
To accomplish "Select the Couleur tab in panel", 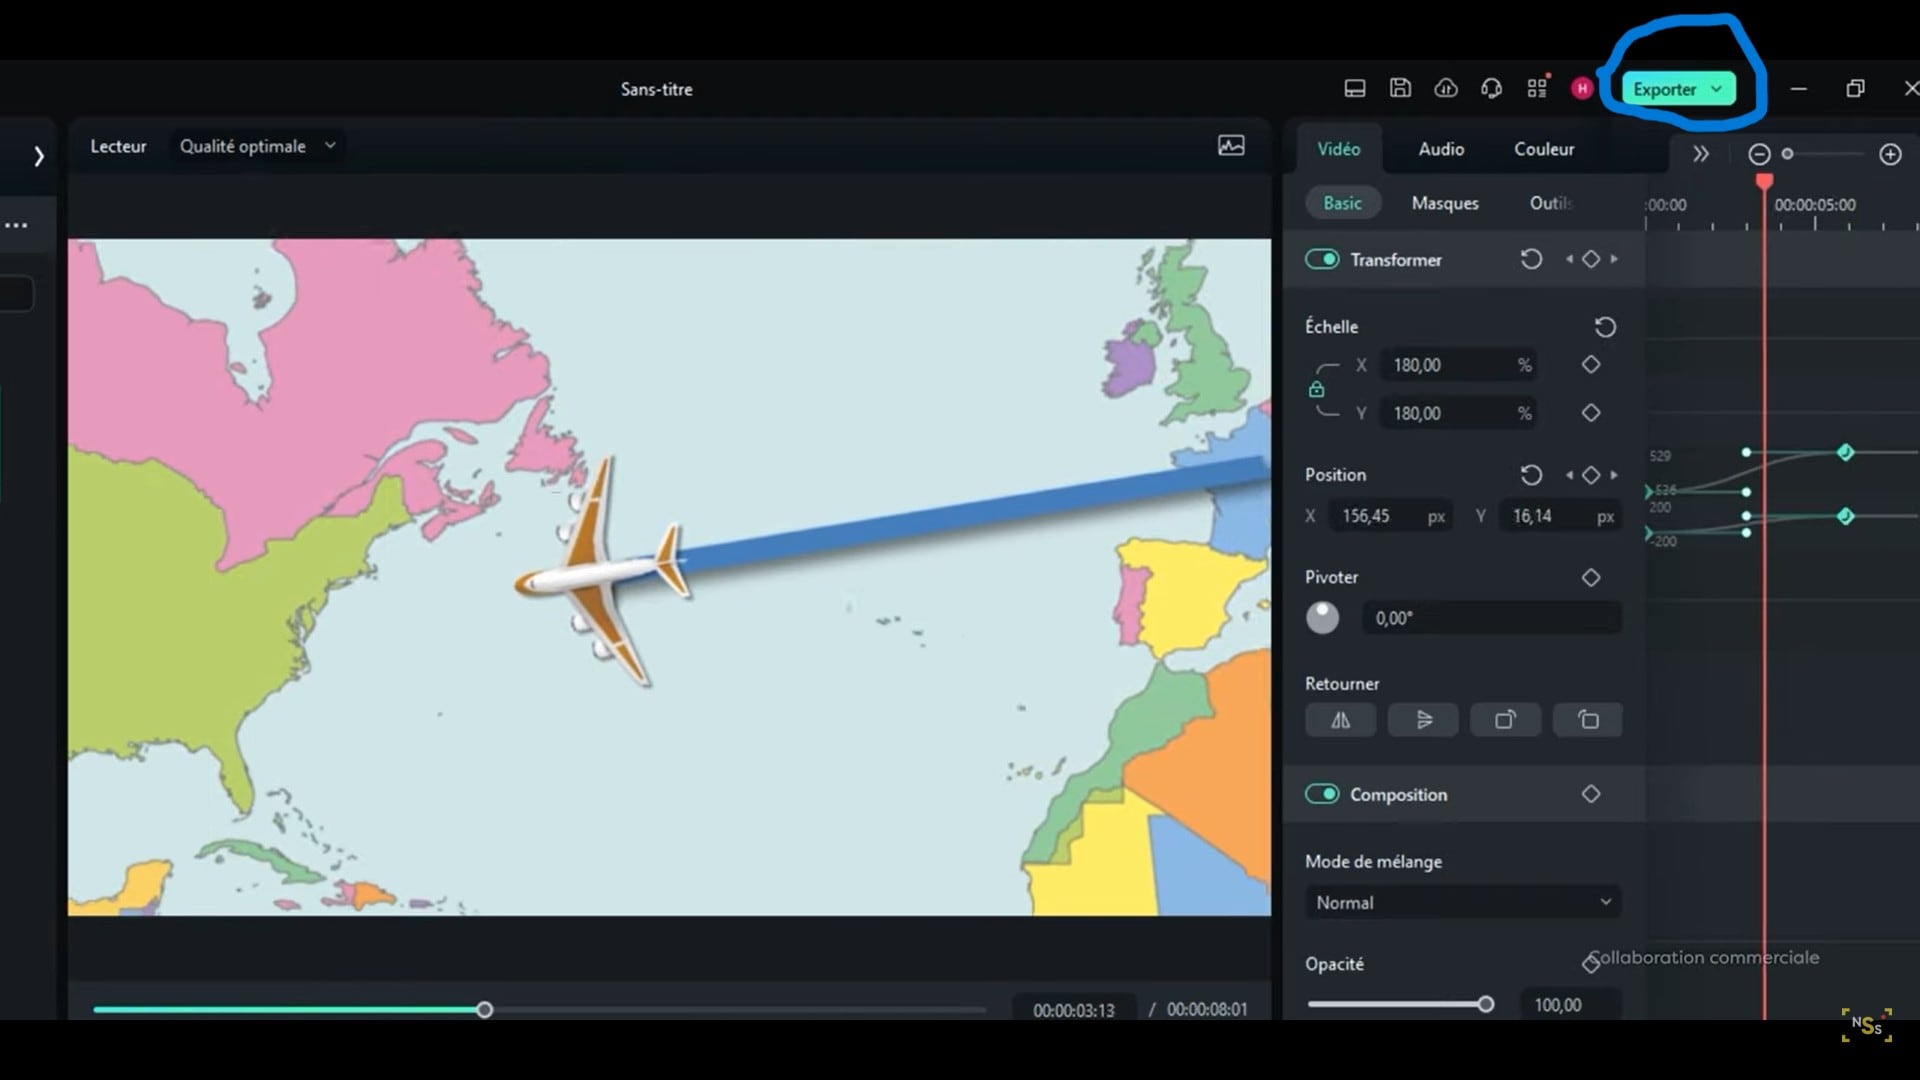I will click(x=1544, y=148).
